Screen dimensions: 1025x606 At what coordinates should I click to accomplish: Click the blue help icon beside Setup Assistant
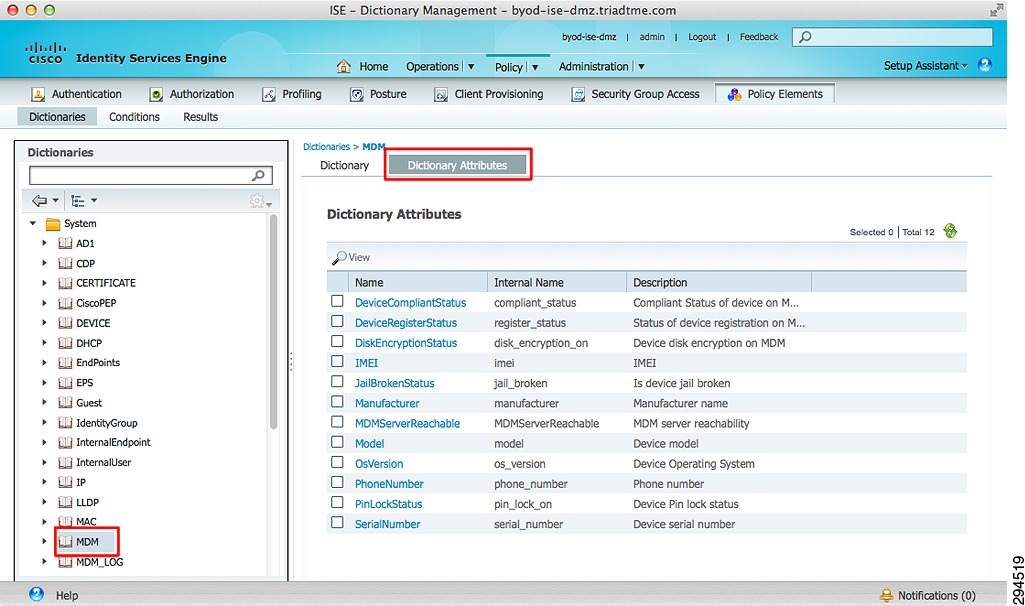984,65
